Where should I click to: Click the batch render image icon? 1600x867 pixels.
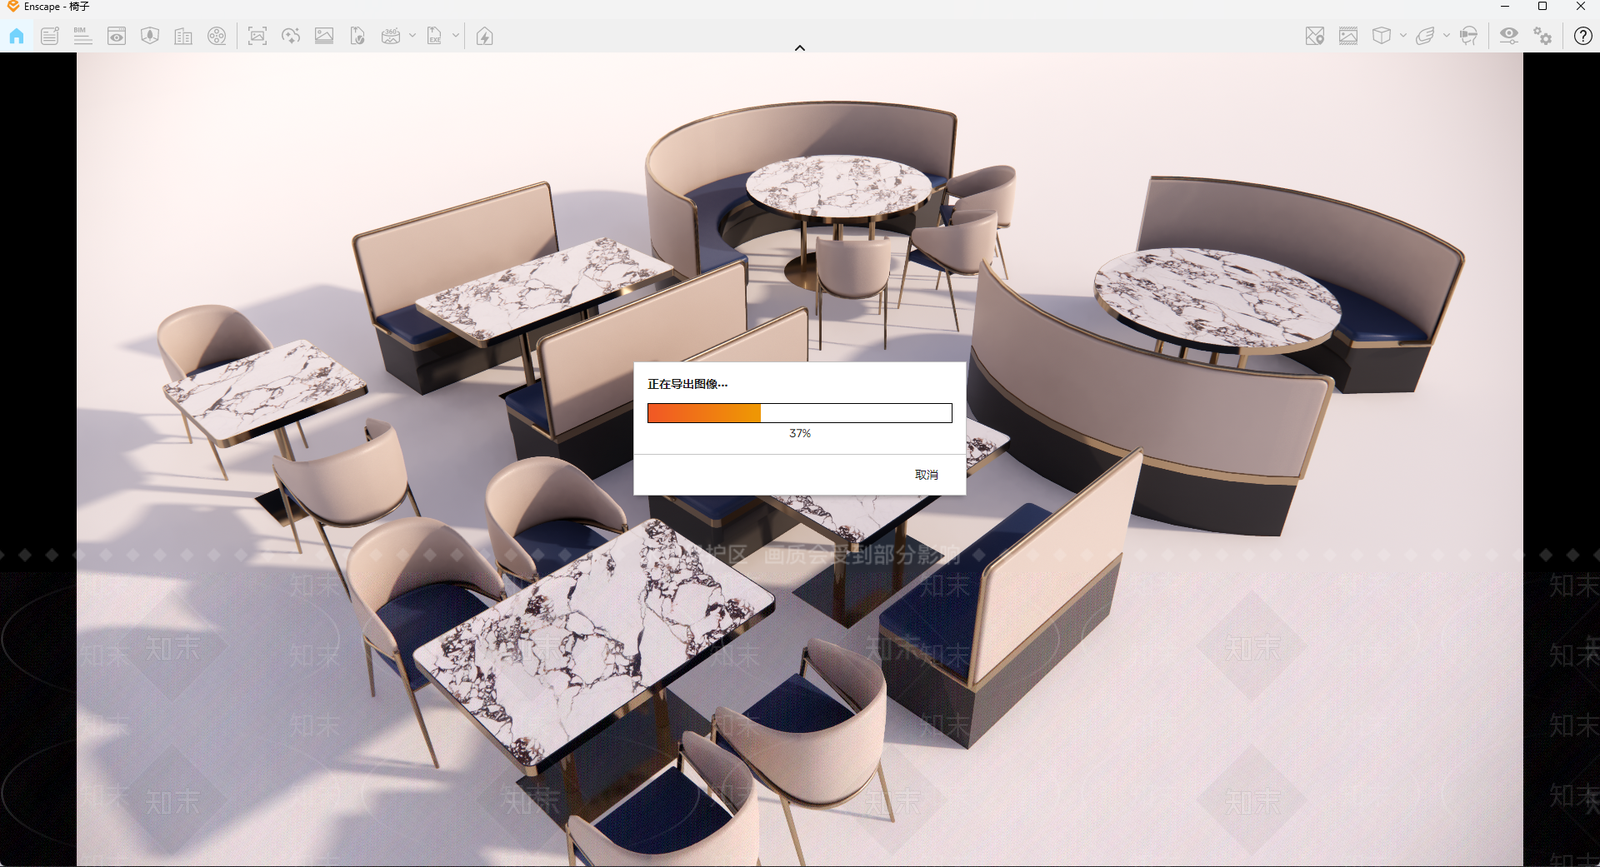324,36
